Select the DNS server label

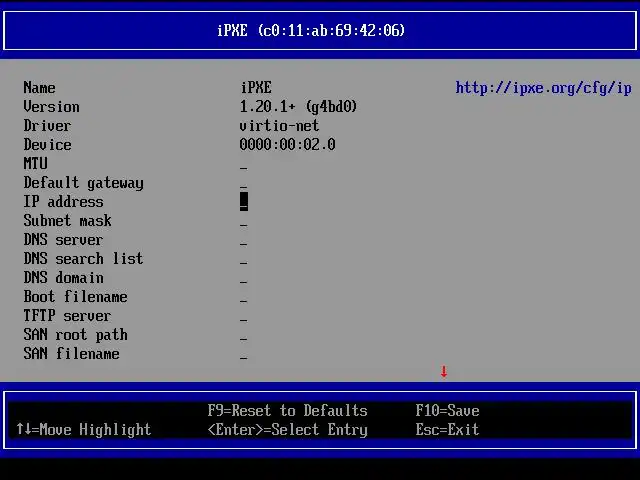click(x=63, y=240)
